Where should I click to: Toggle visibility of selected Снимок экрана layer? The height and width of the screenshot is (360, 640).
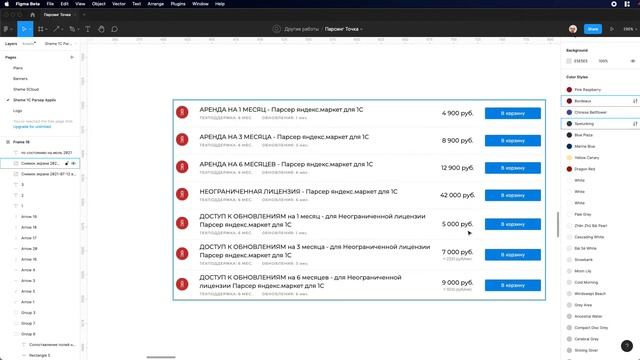(73, 163)
